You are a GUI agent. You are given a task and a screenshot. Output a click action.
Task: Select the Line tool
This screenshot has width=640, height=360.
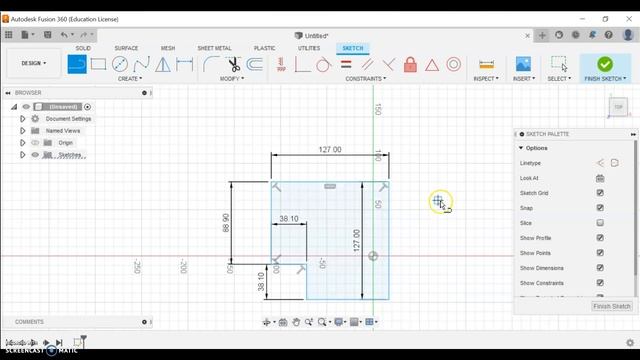(x=77, y=64)
